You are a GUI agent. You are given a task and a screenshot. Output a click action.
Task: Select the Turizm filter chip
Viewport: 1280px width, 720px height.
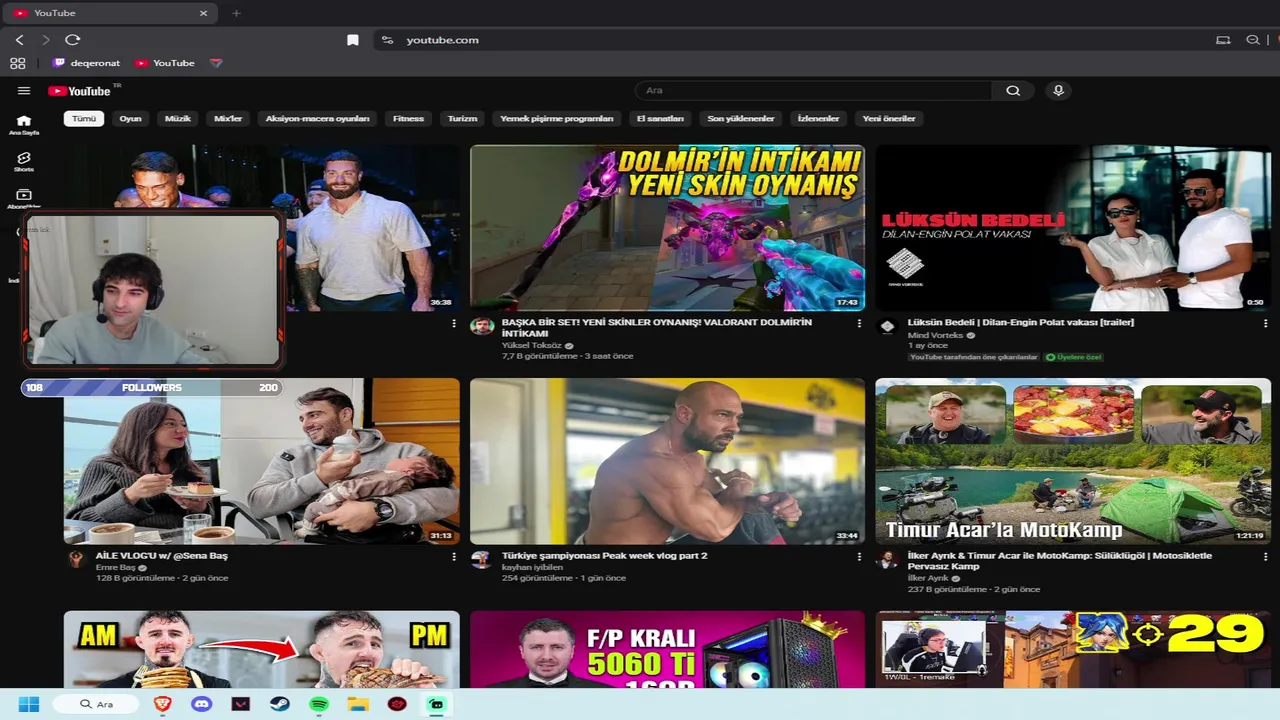(x=462, y=118)
